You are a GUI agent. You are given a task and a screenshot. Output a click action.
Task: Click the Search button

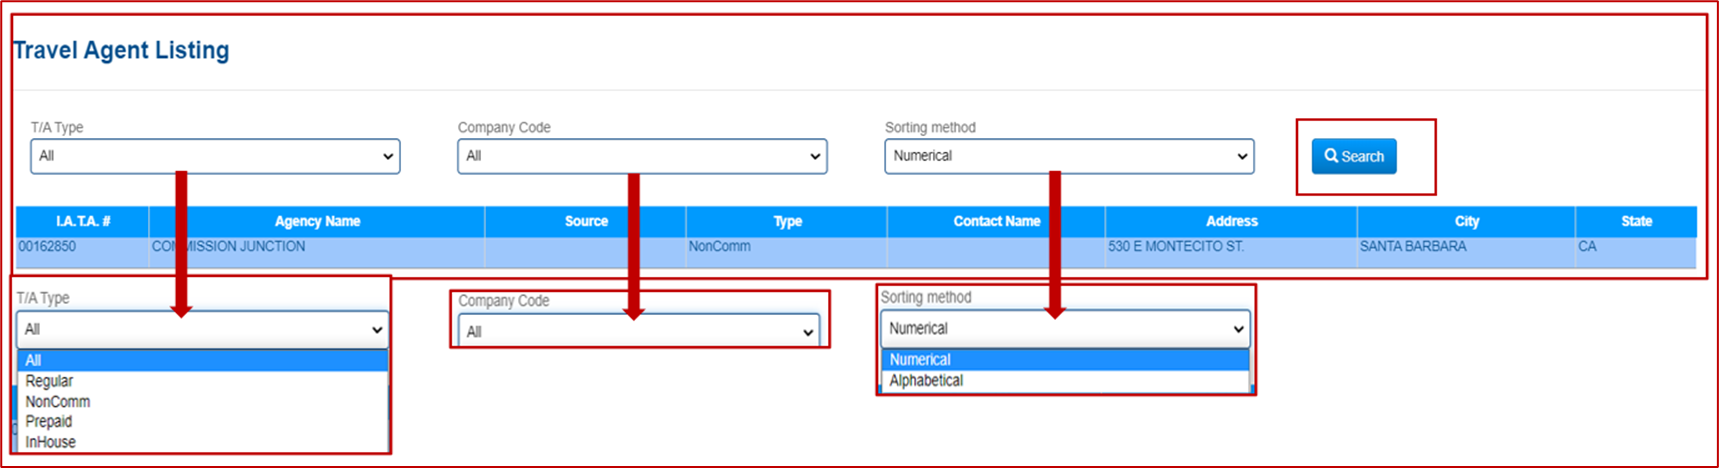point(1354,156)
